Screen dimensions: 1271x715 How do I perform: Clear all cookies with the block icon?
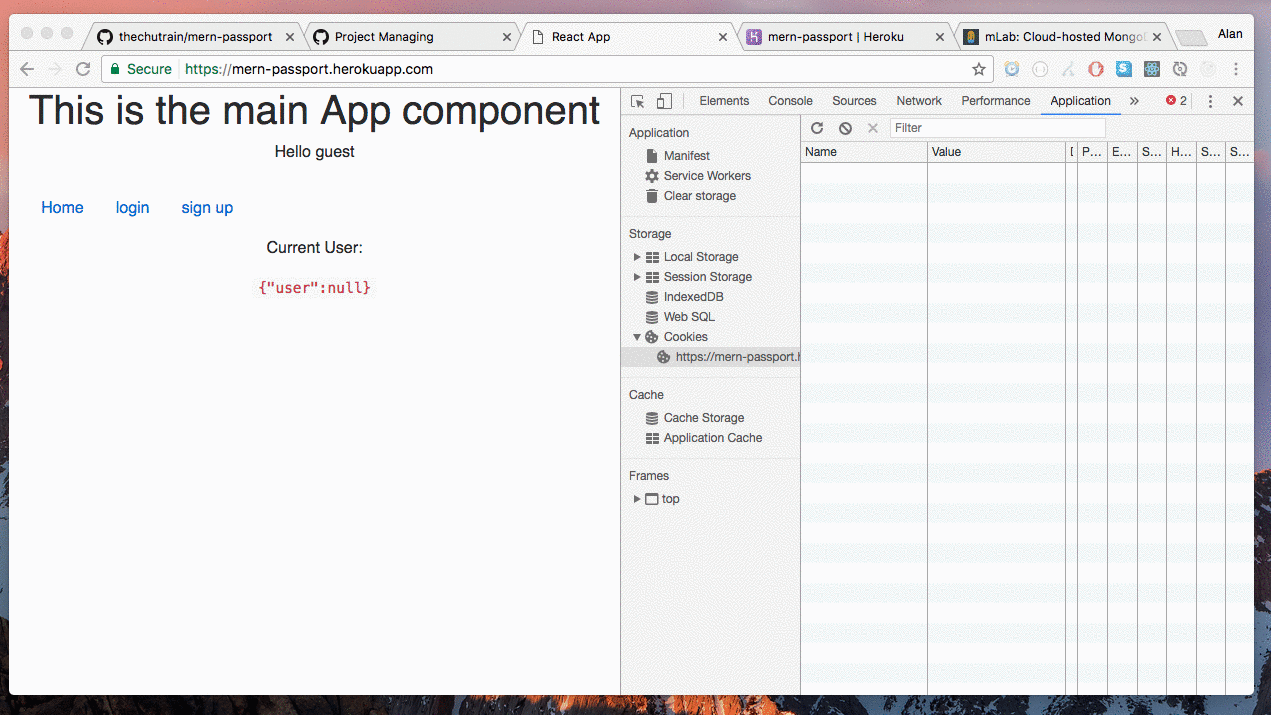[x=845, y=128]
